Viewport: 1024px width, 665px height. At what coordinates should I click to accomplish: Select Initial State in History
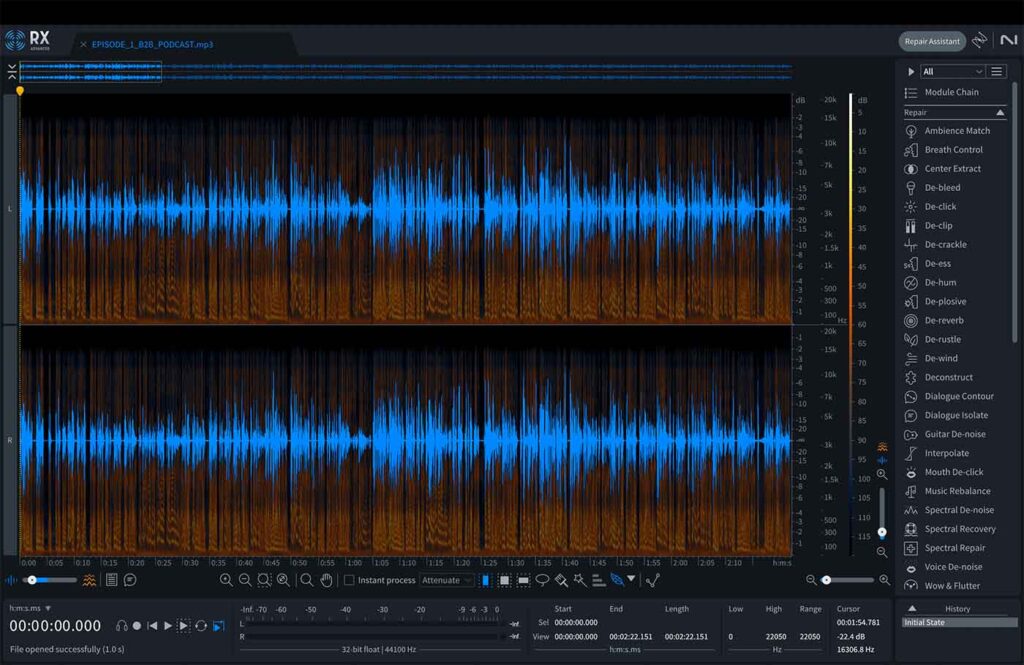coord(923,623)
